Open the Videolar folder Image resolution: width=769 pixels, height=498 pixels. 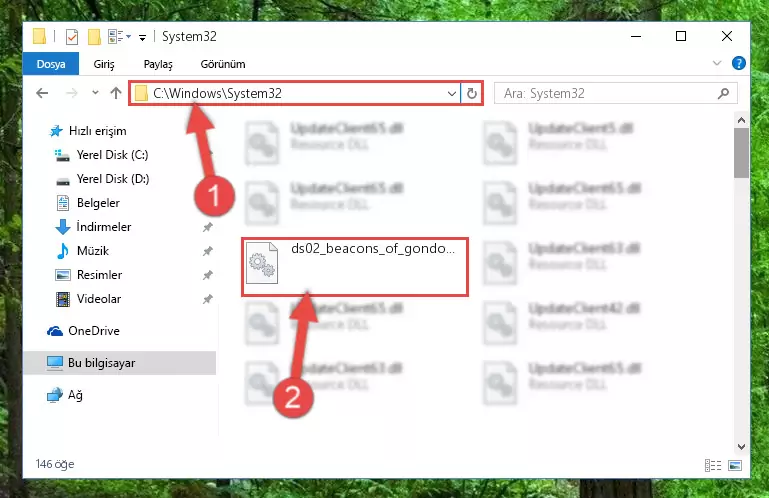(99, 299)
